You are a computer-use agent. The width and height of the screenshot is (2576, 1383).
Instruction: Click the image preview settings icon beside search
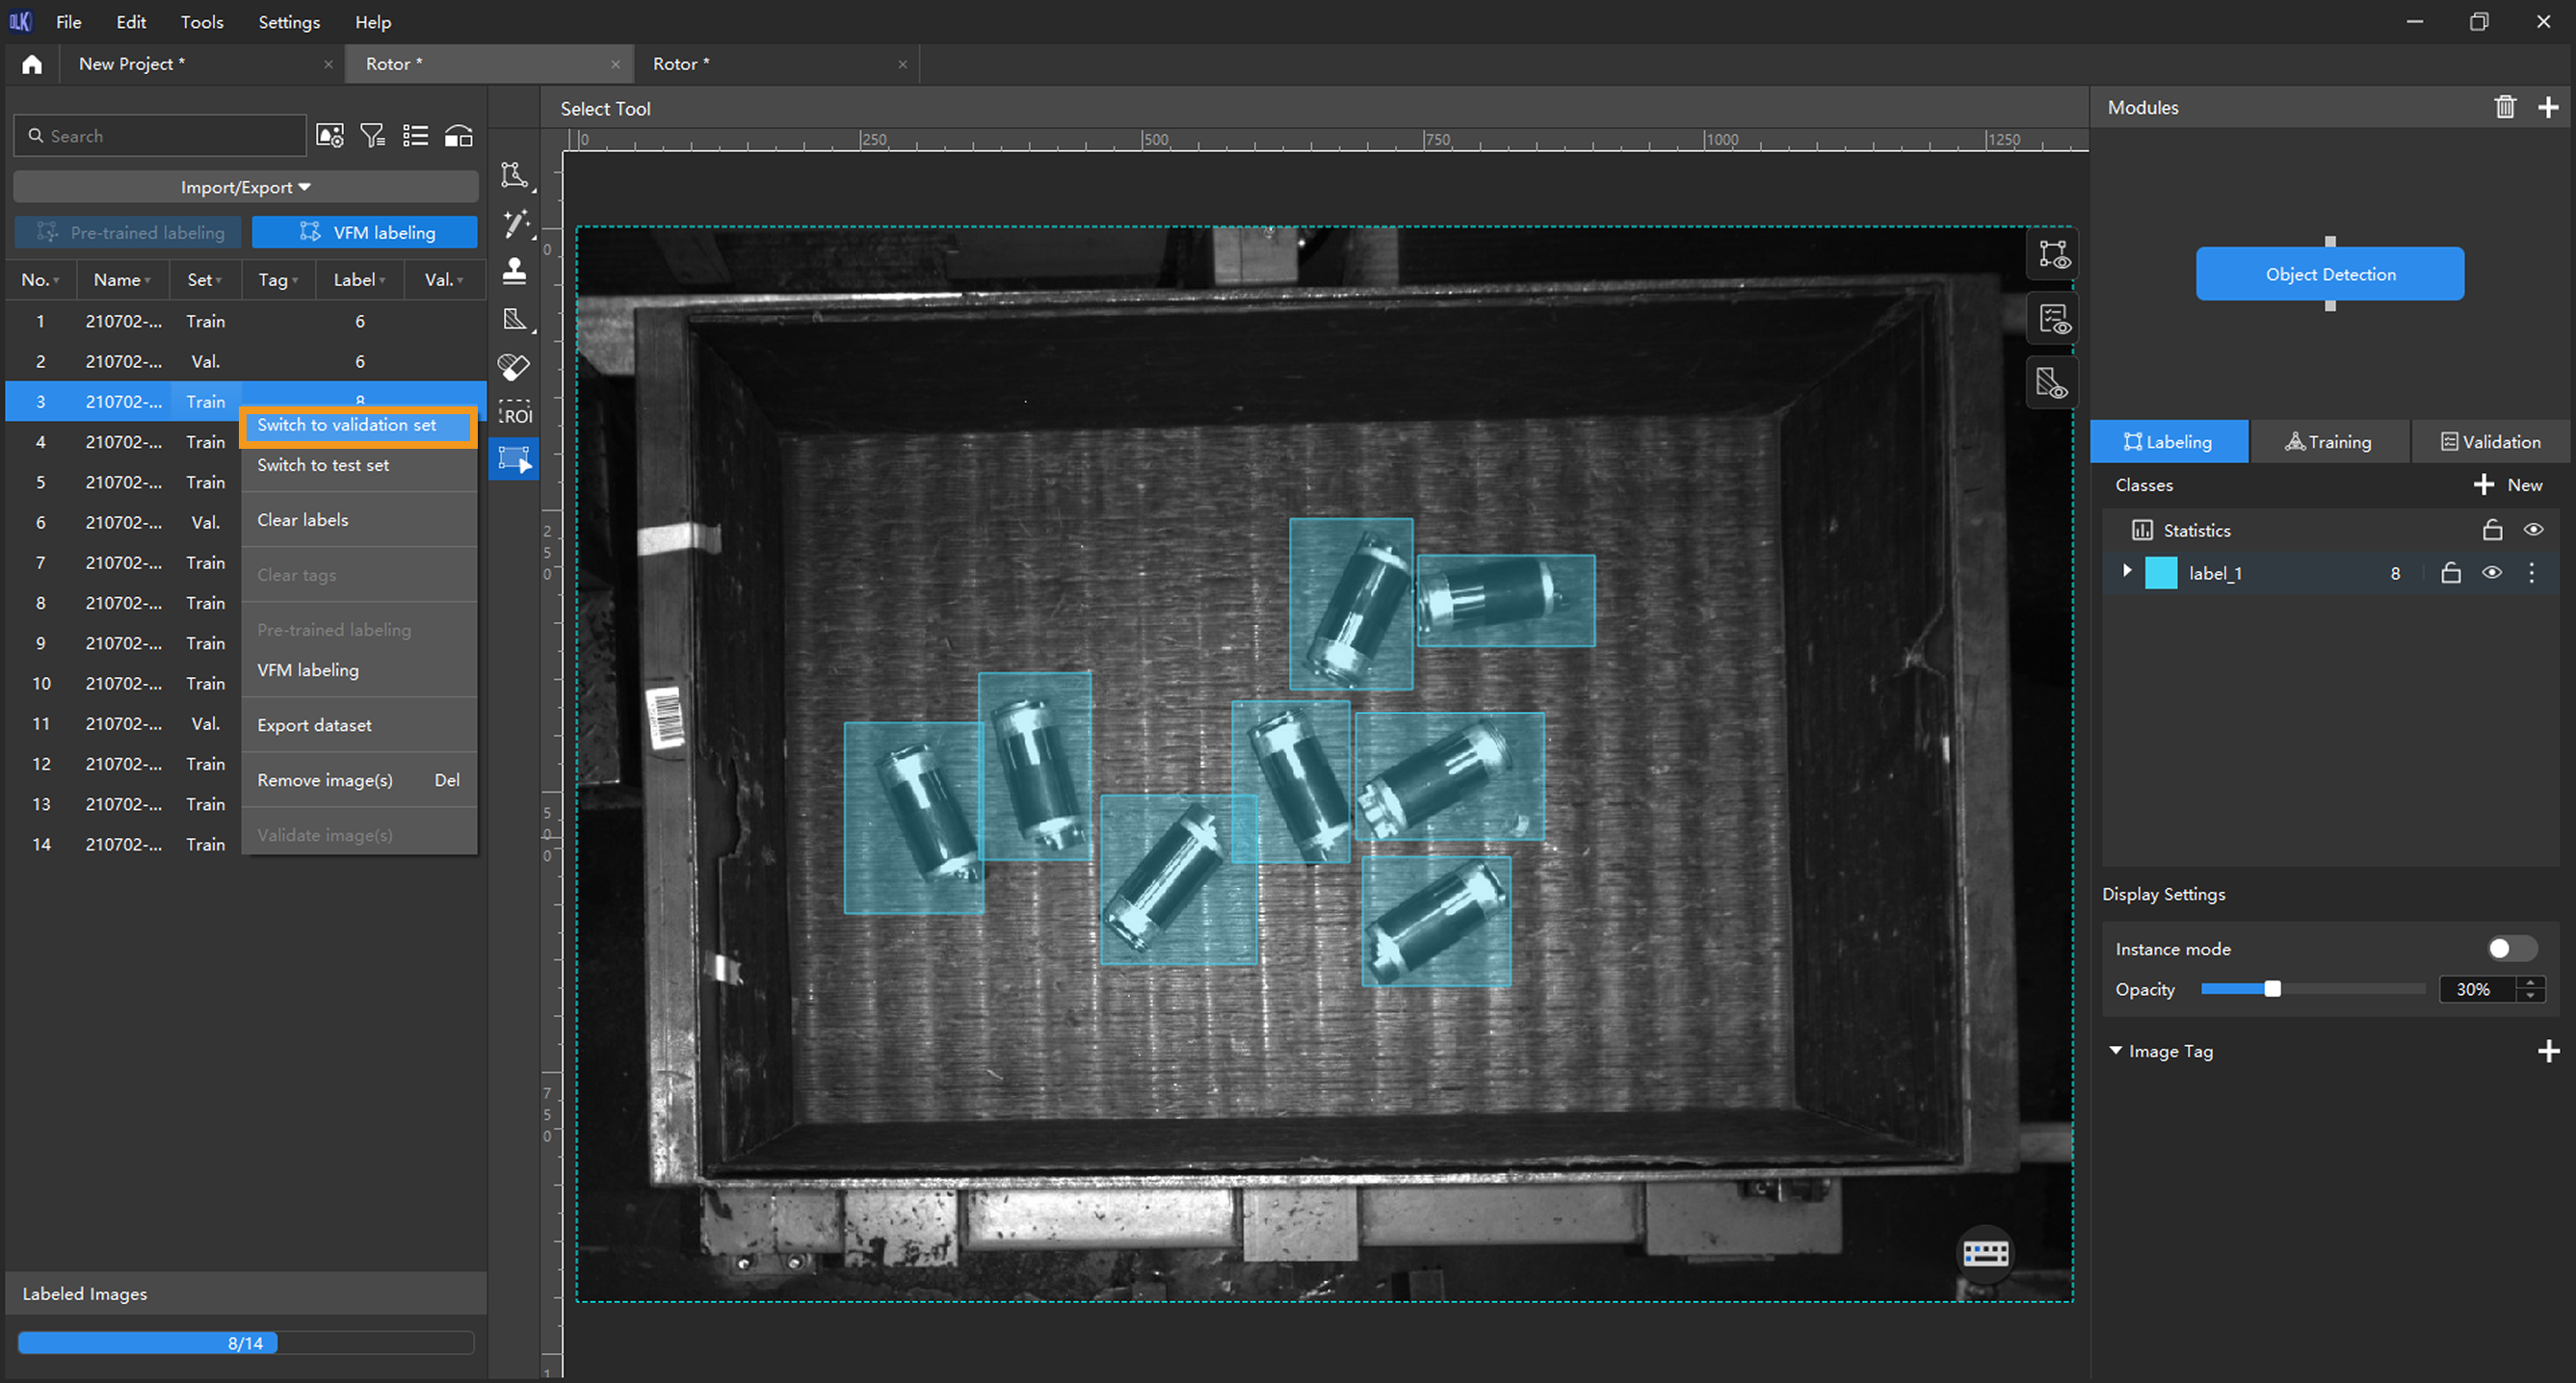pos(330,135)
